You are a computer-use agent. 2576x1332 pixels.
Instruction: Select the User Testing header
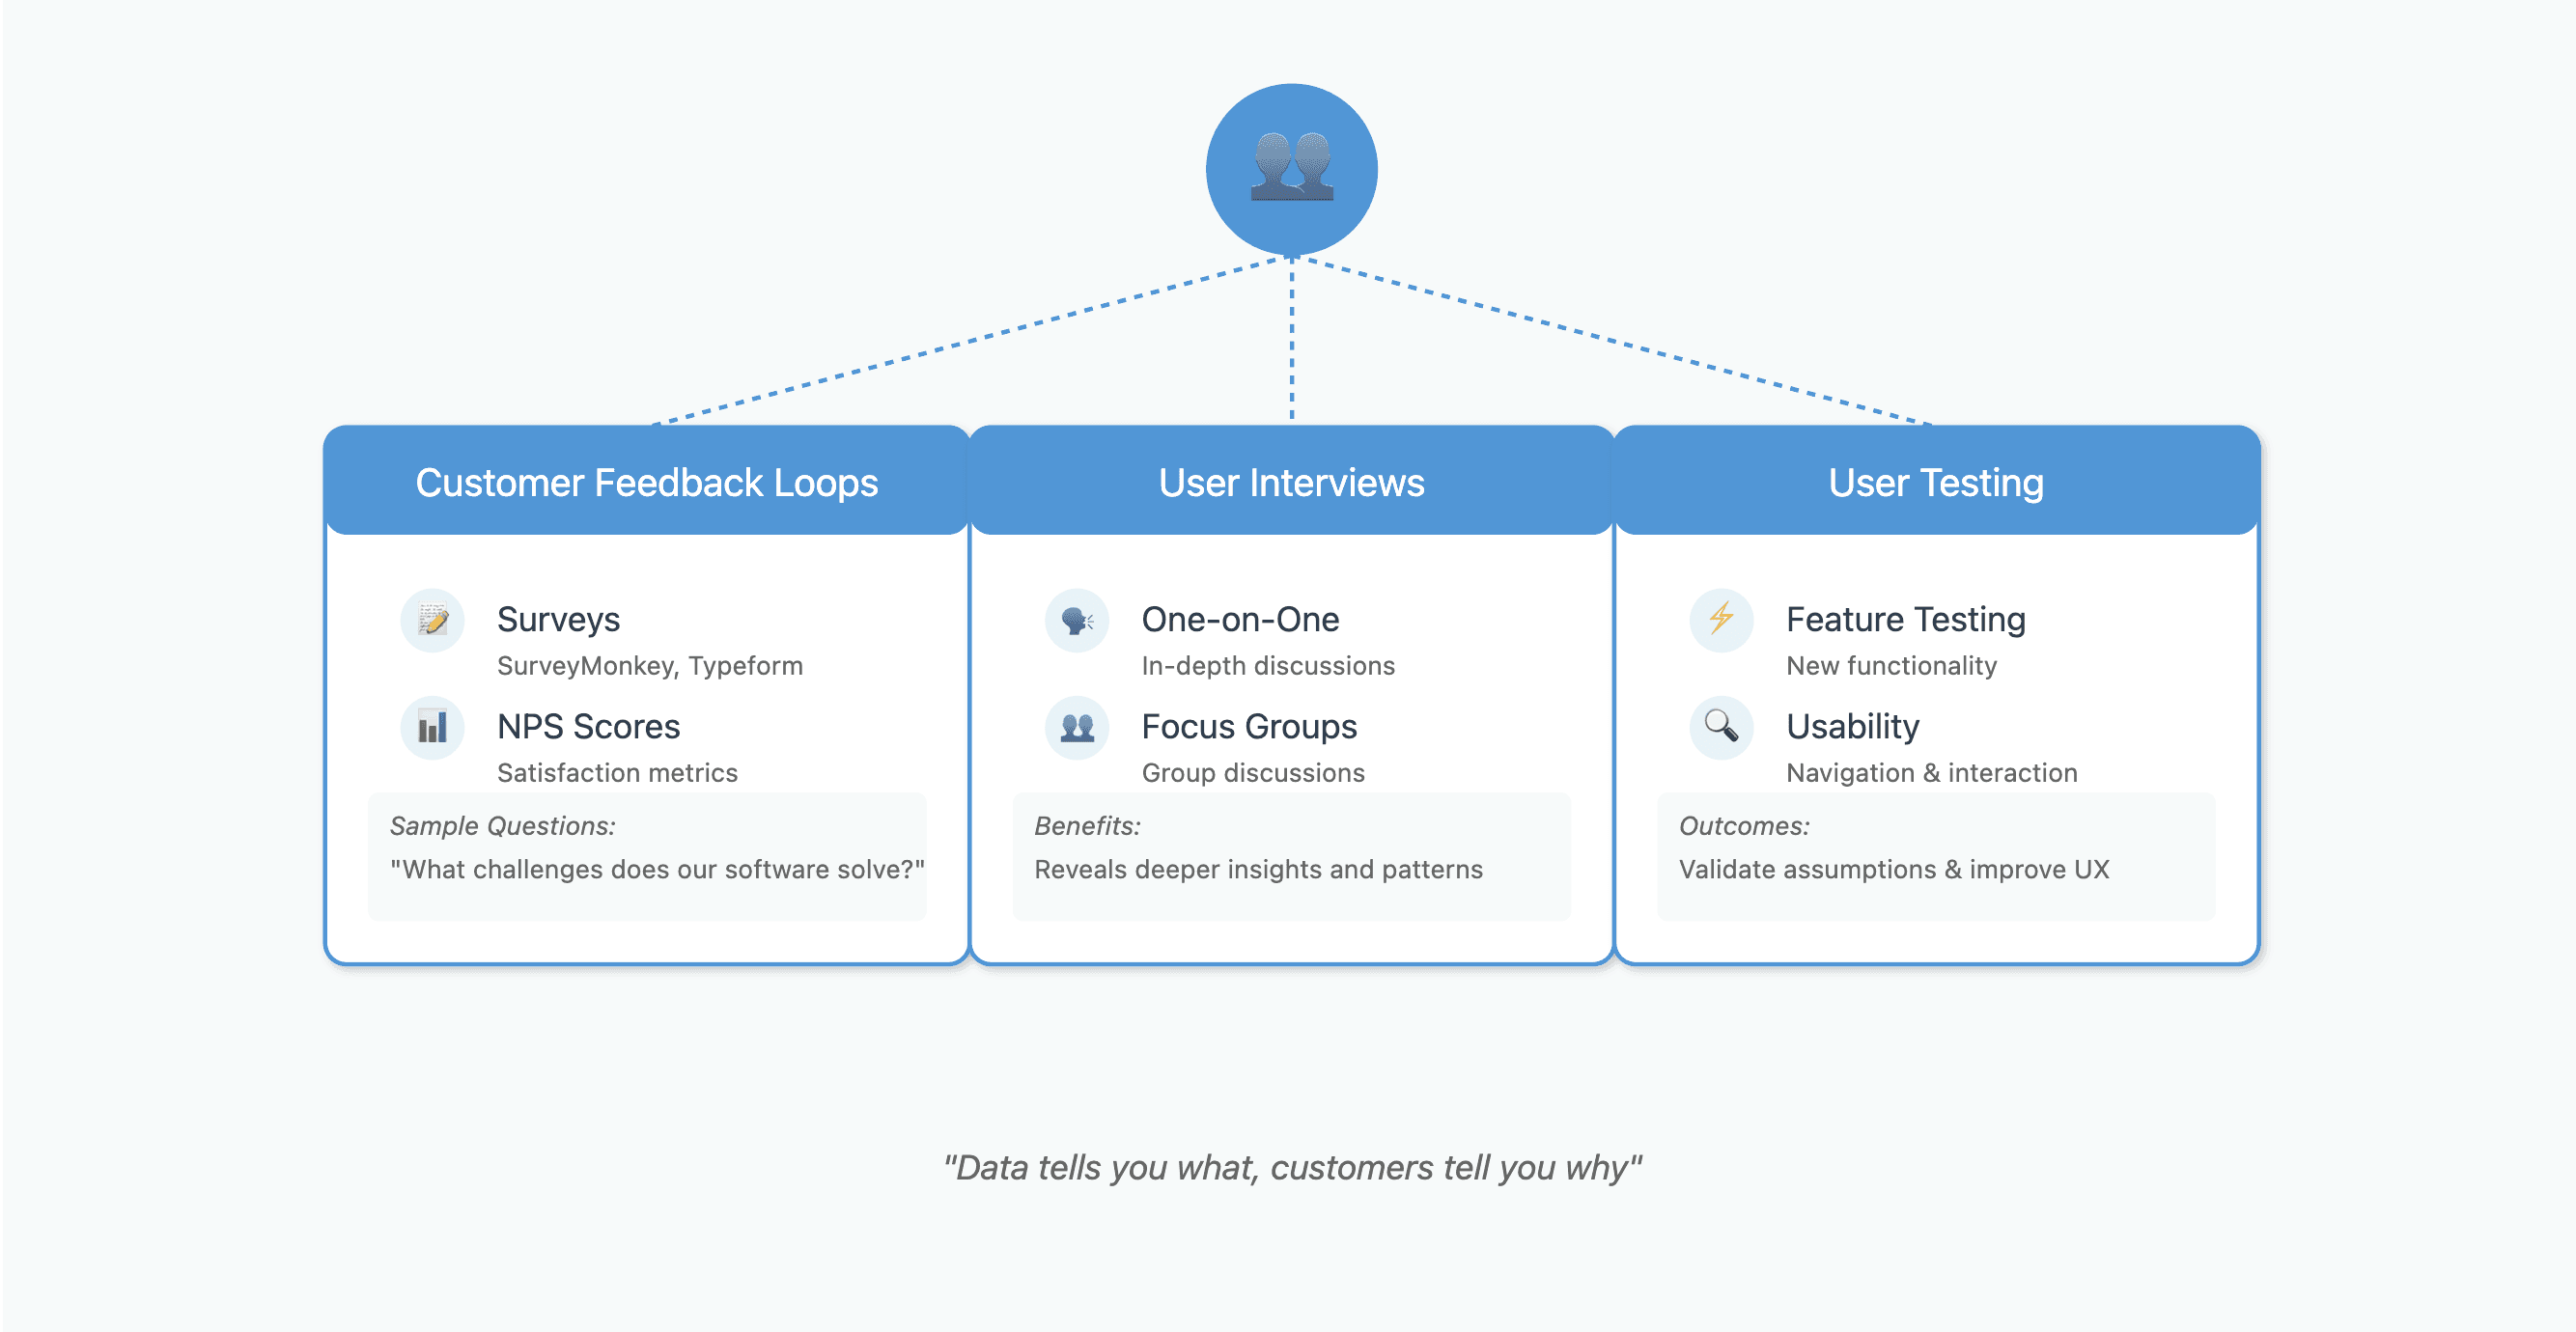coord(1936,482)
